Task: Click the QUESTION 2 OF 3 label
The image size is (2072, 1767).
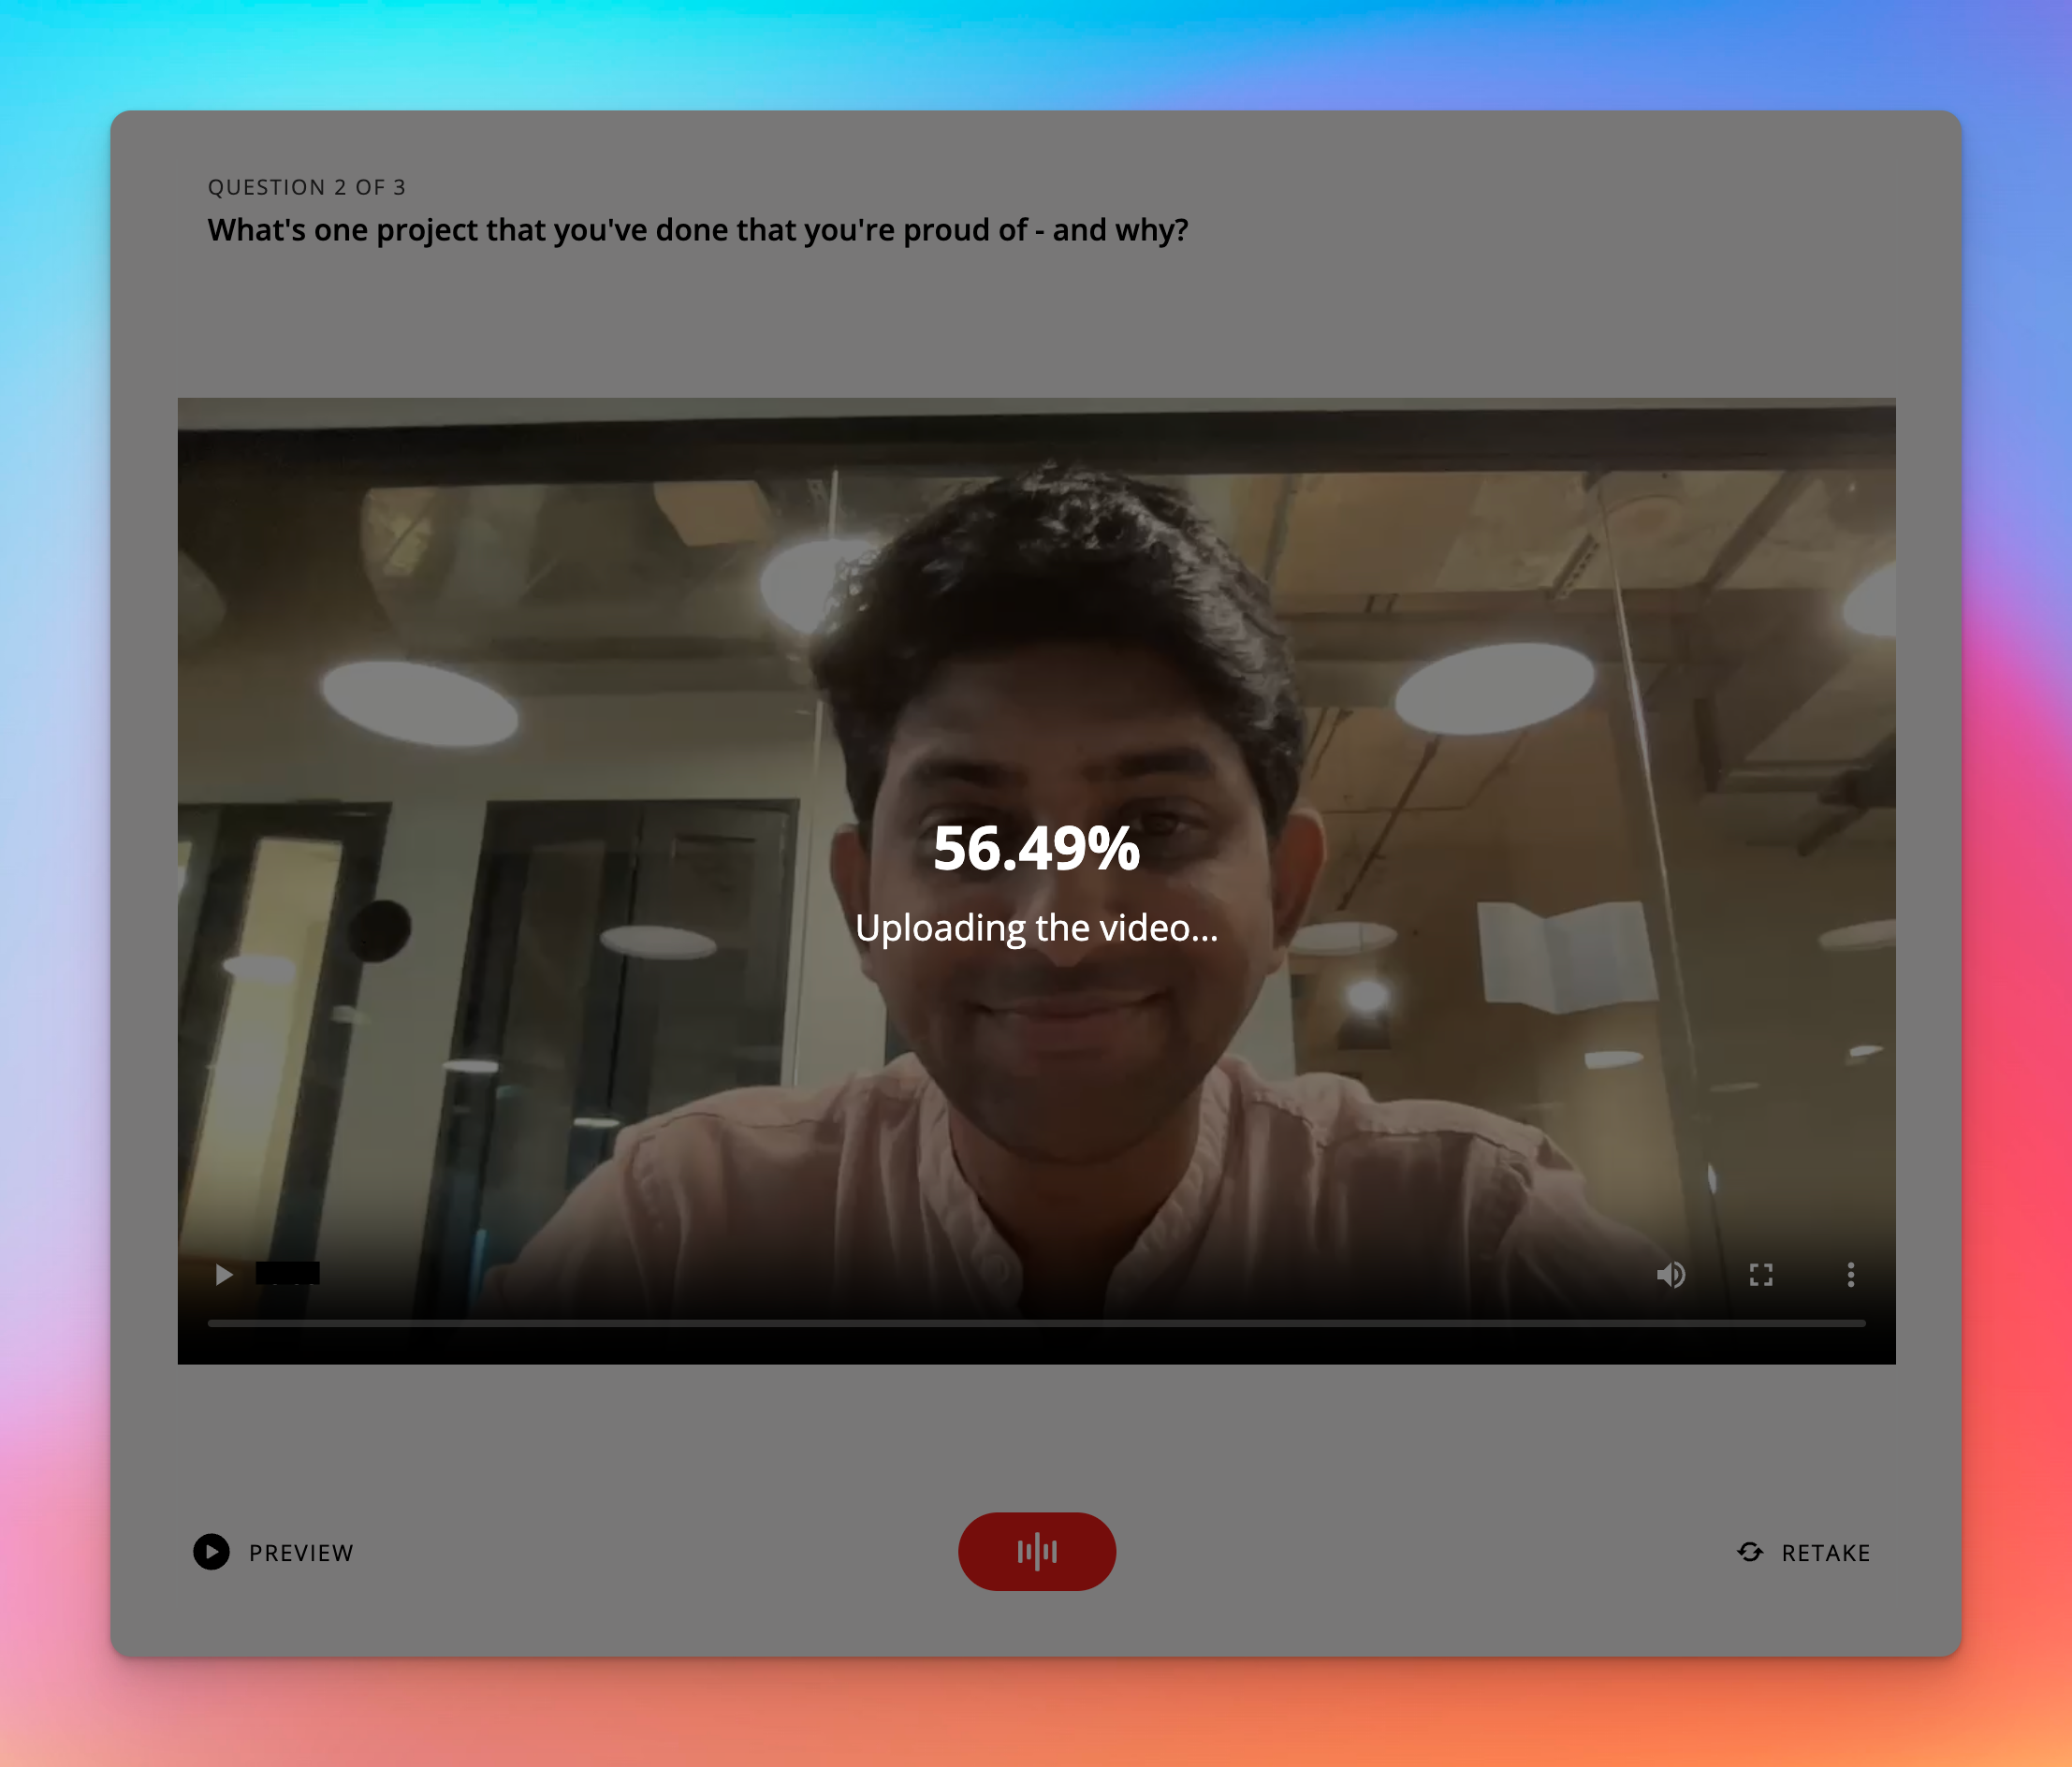Action: coord(307,187)
